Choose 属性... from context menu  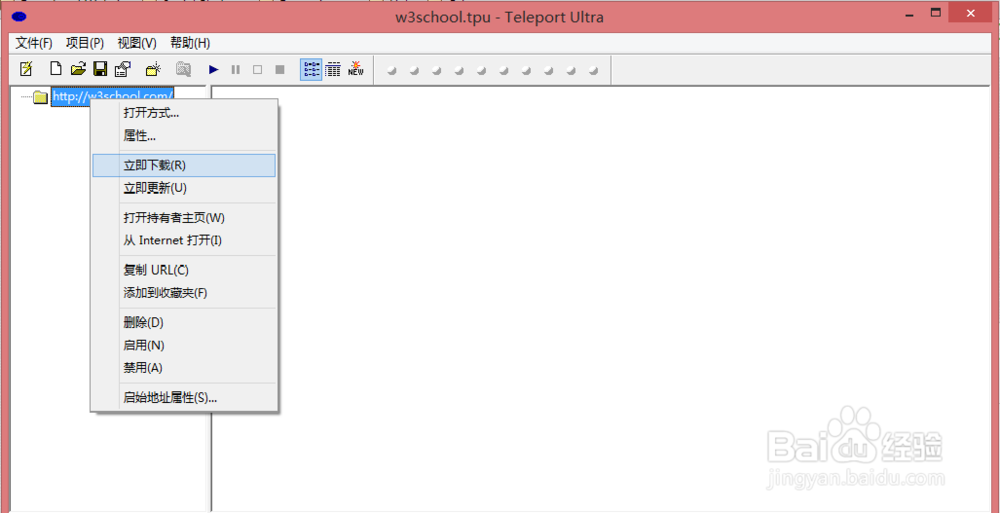coord(184,136)
